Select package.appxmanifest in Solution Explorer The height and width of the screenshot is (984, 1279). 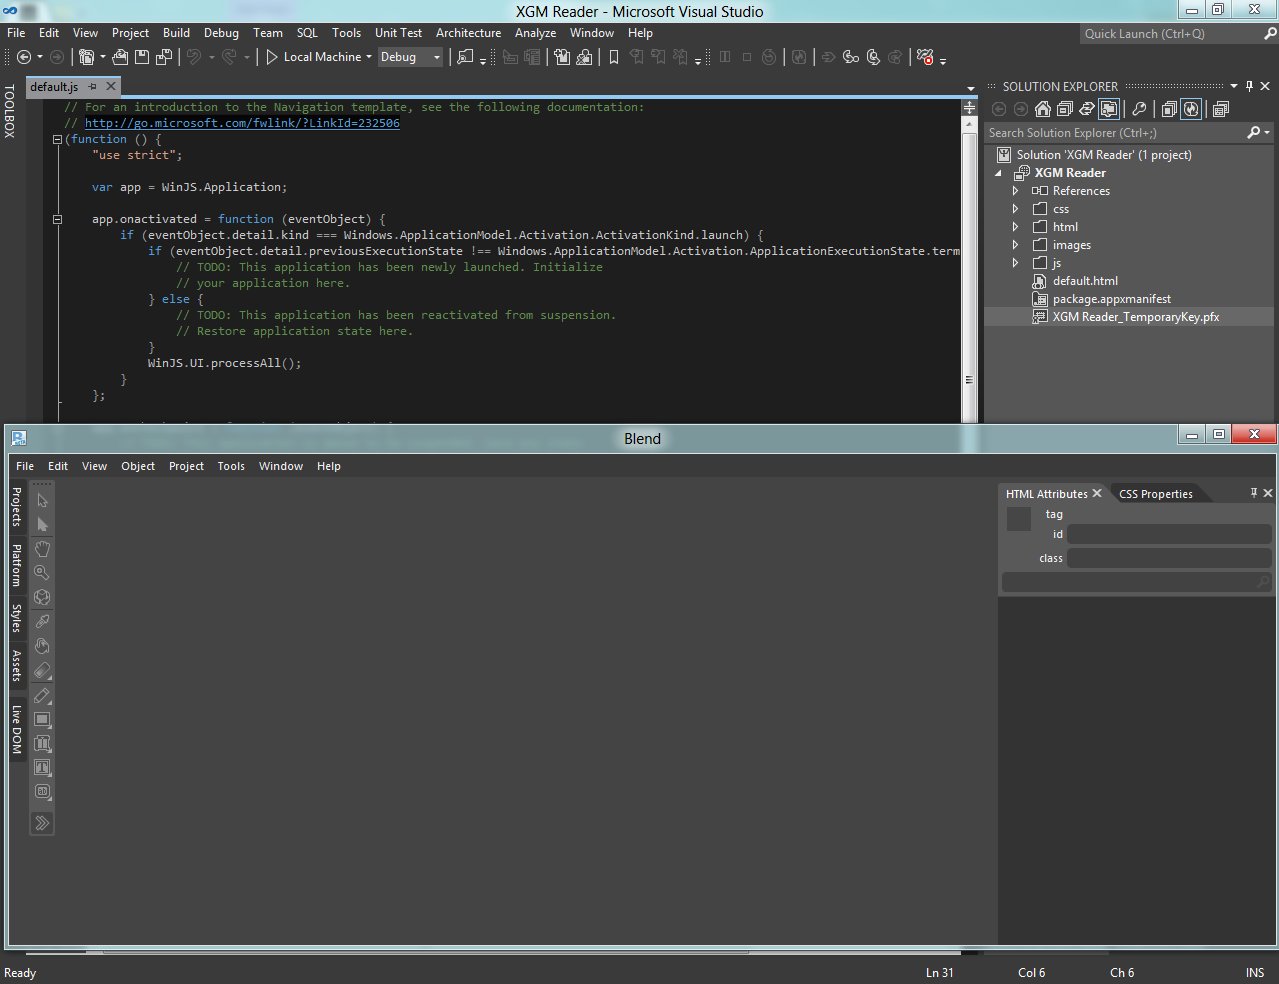point(1111,299)
